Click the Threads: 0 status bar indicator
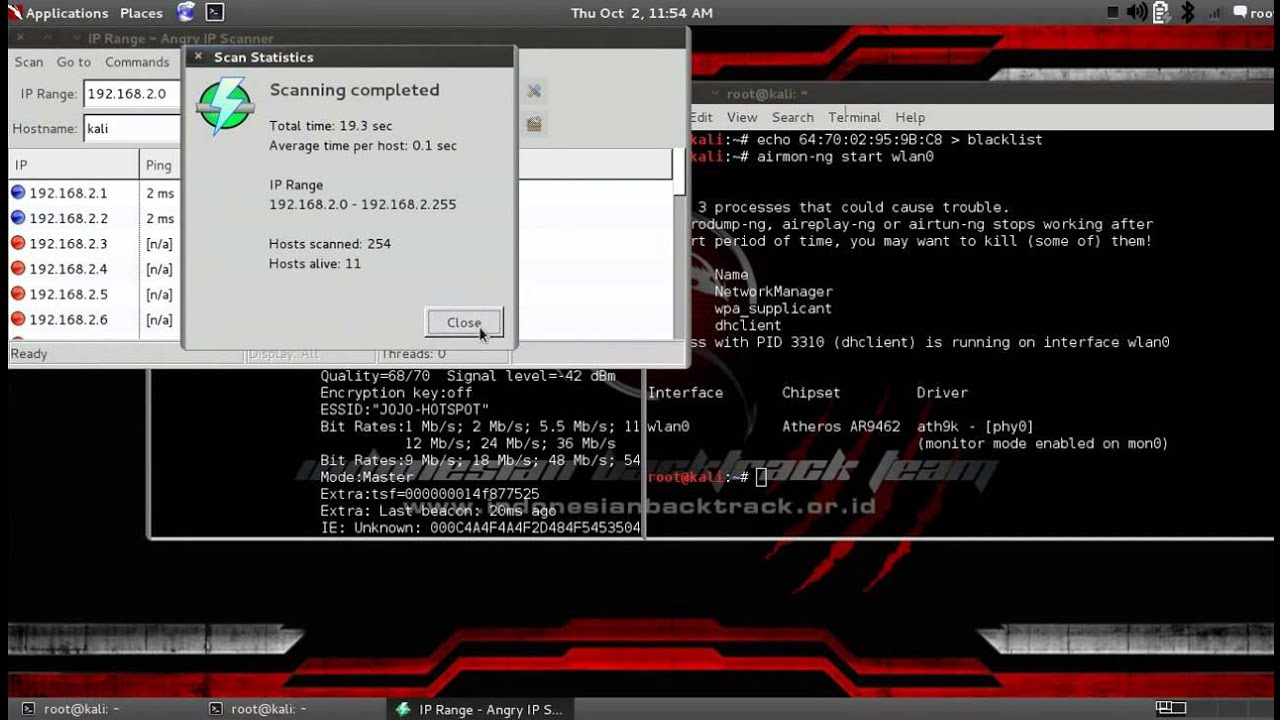 413,354
